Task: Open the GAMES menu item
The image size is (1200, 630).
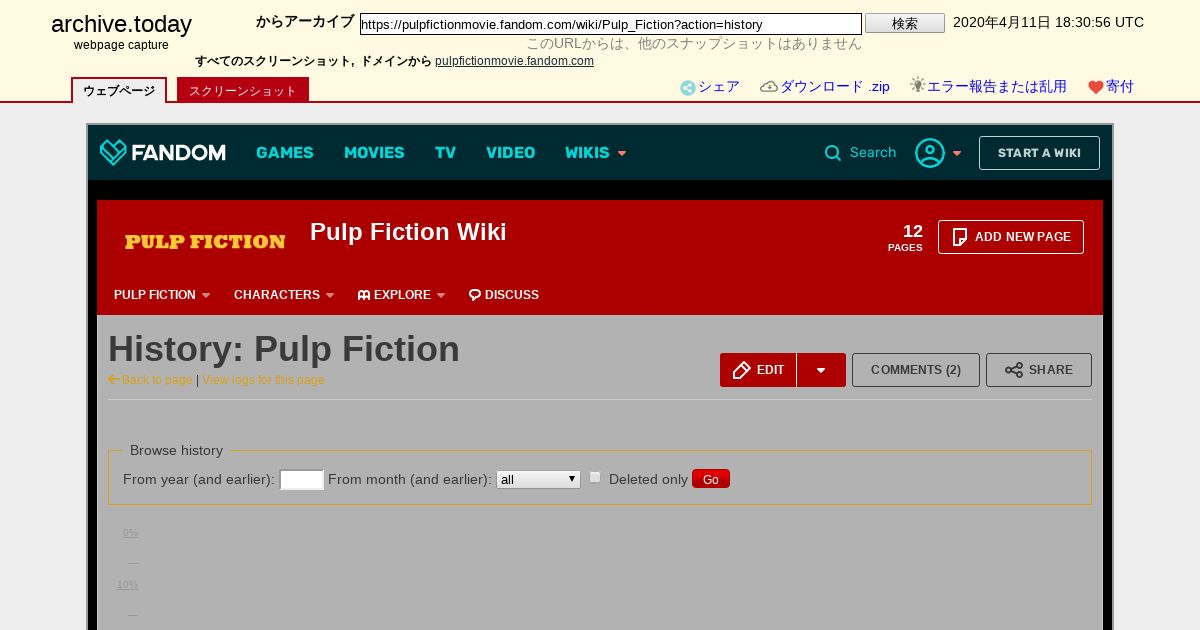Action: [x=285, y=153]
